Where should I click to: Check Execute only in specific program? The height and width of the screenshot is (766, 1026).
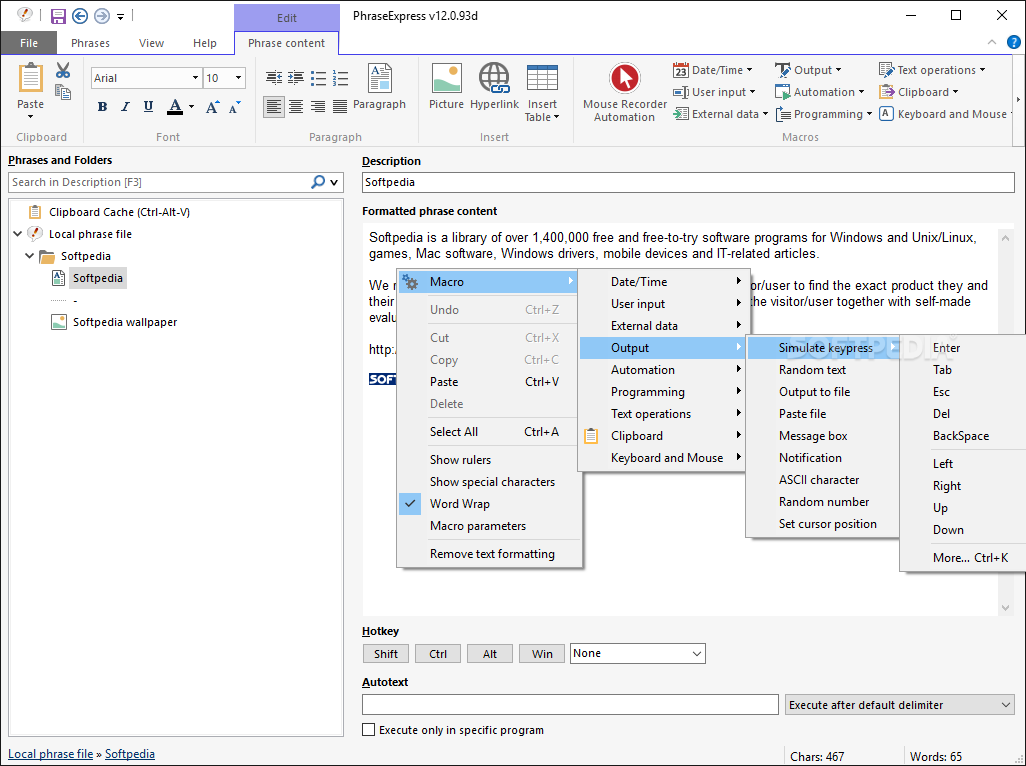[x=369, y=730]
